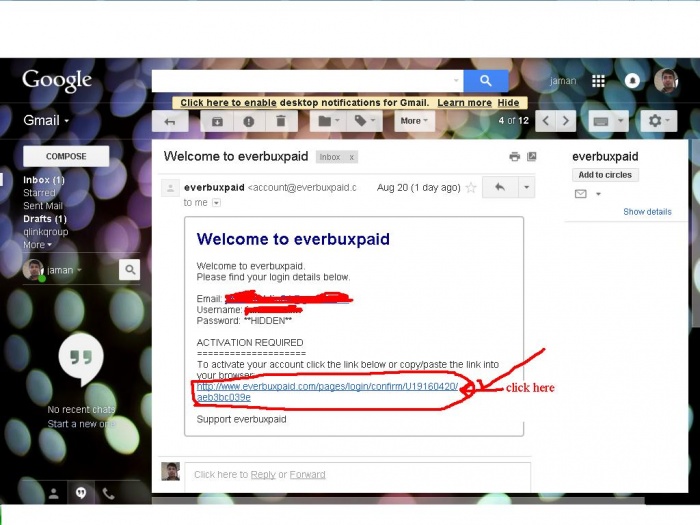Archive this conversation
The image size is (700, 525).
tap(217, 121)
